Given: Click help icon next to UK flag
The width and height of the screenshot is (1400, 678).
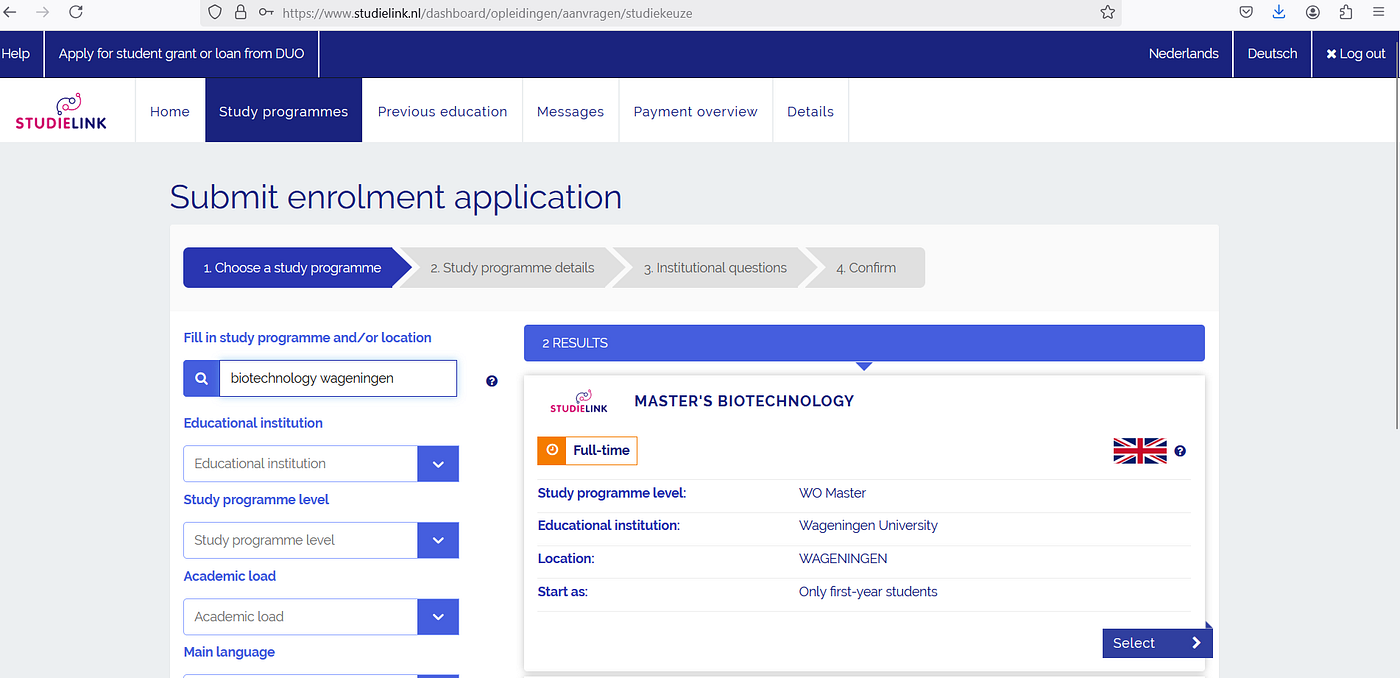Looking at the screenshot, I should pos(1180,451).
